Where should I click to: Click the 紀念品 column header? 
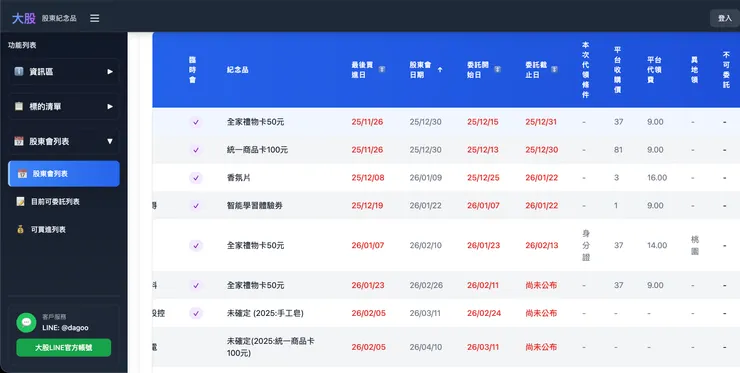[x=237, y=69]
